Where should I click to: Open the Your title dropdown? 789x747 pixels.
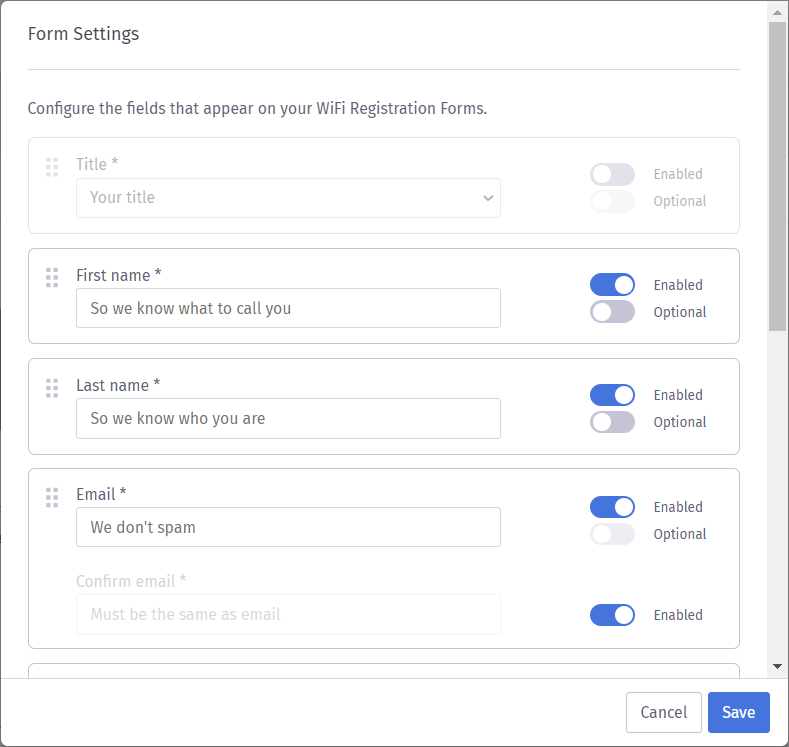coord(288,198)
